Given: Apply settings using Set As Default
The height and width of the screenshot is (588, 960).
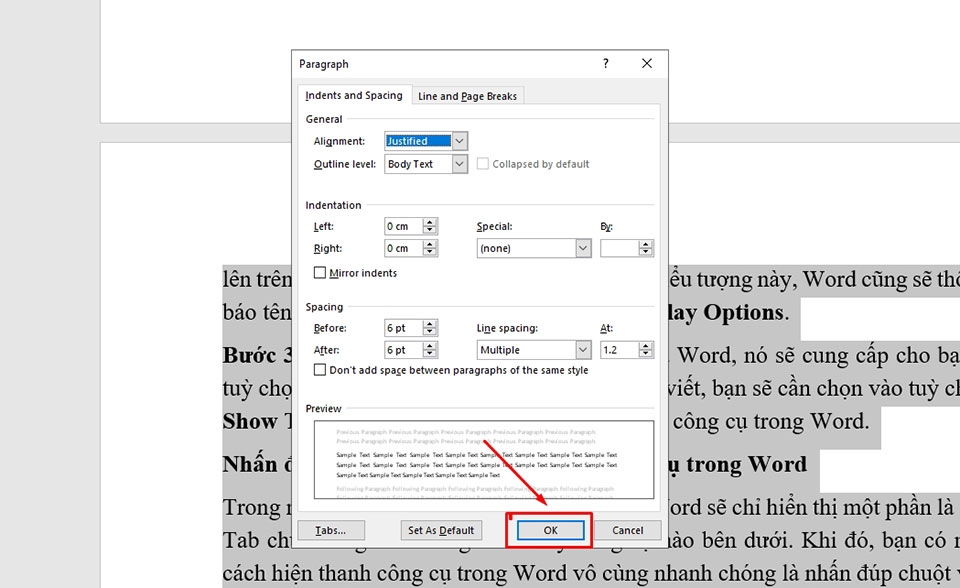Looking at the screenshot, I should click(441, 530).
